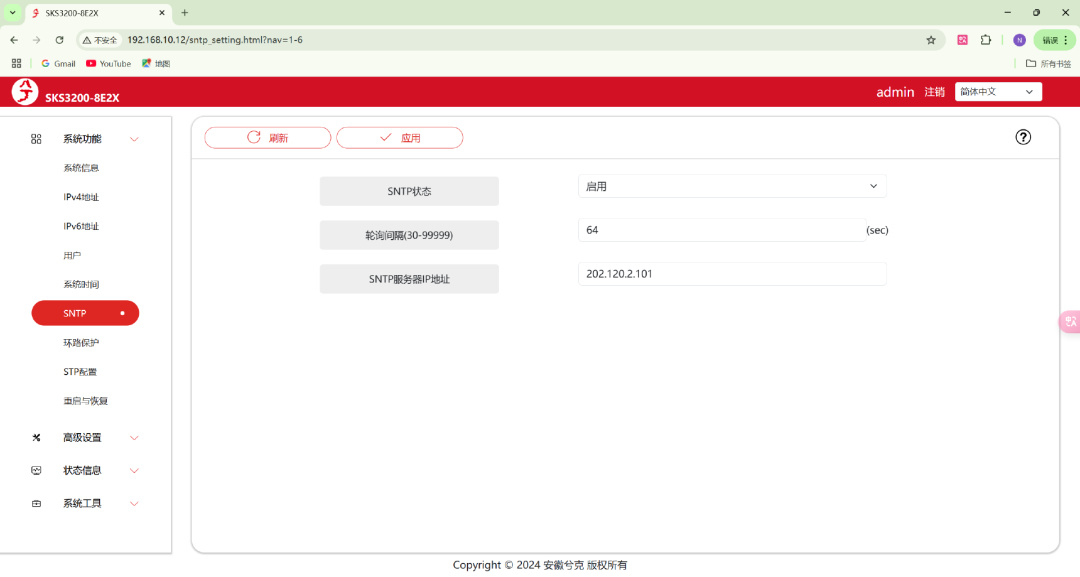Click 注销 to log out
This screenshot has width=1080, height=577.
click(935, 92)
